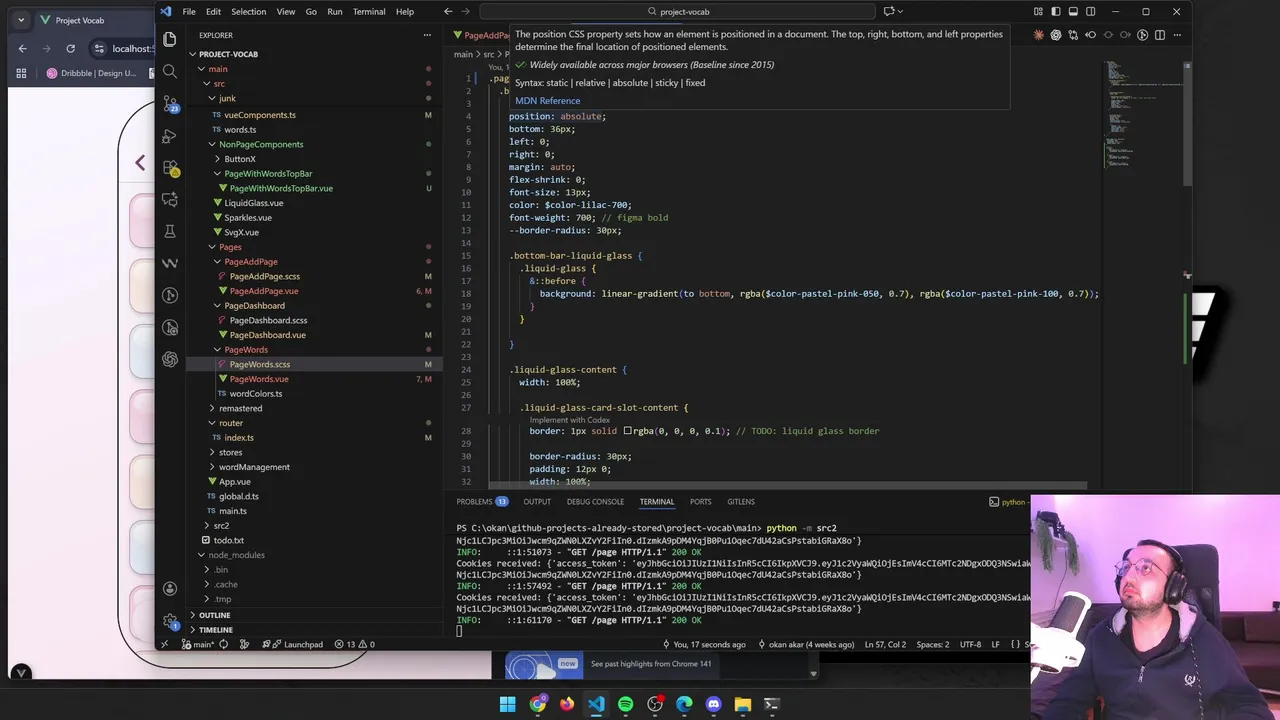Image resolution: width=1280 pixels, height=720 pixels.
Task: Open Firefox from the taskbar
Action: coord(567,704)
